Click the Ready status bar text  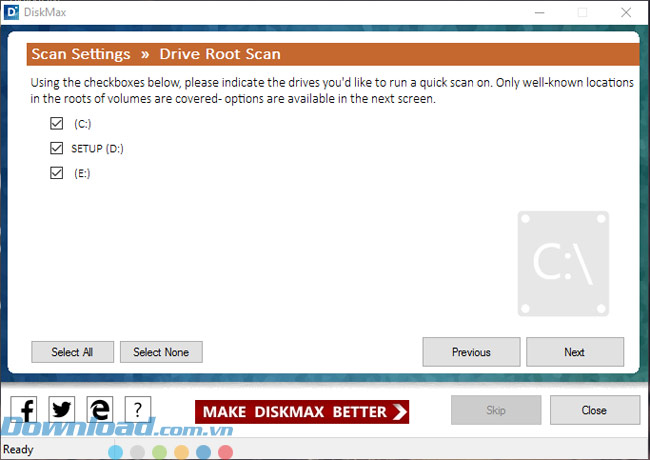[x=18, y=449]
